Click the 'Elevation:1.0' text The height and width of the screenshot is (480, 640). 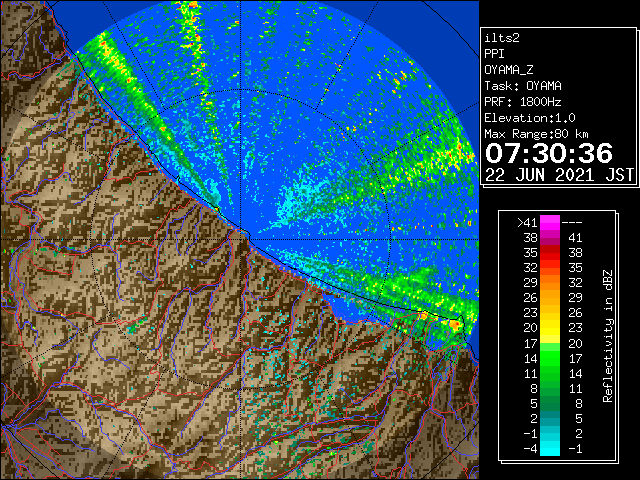pyautogui.click(x=530, y=118)
